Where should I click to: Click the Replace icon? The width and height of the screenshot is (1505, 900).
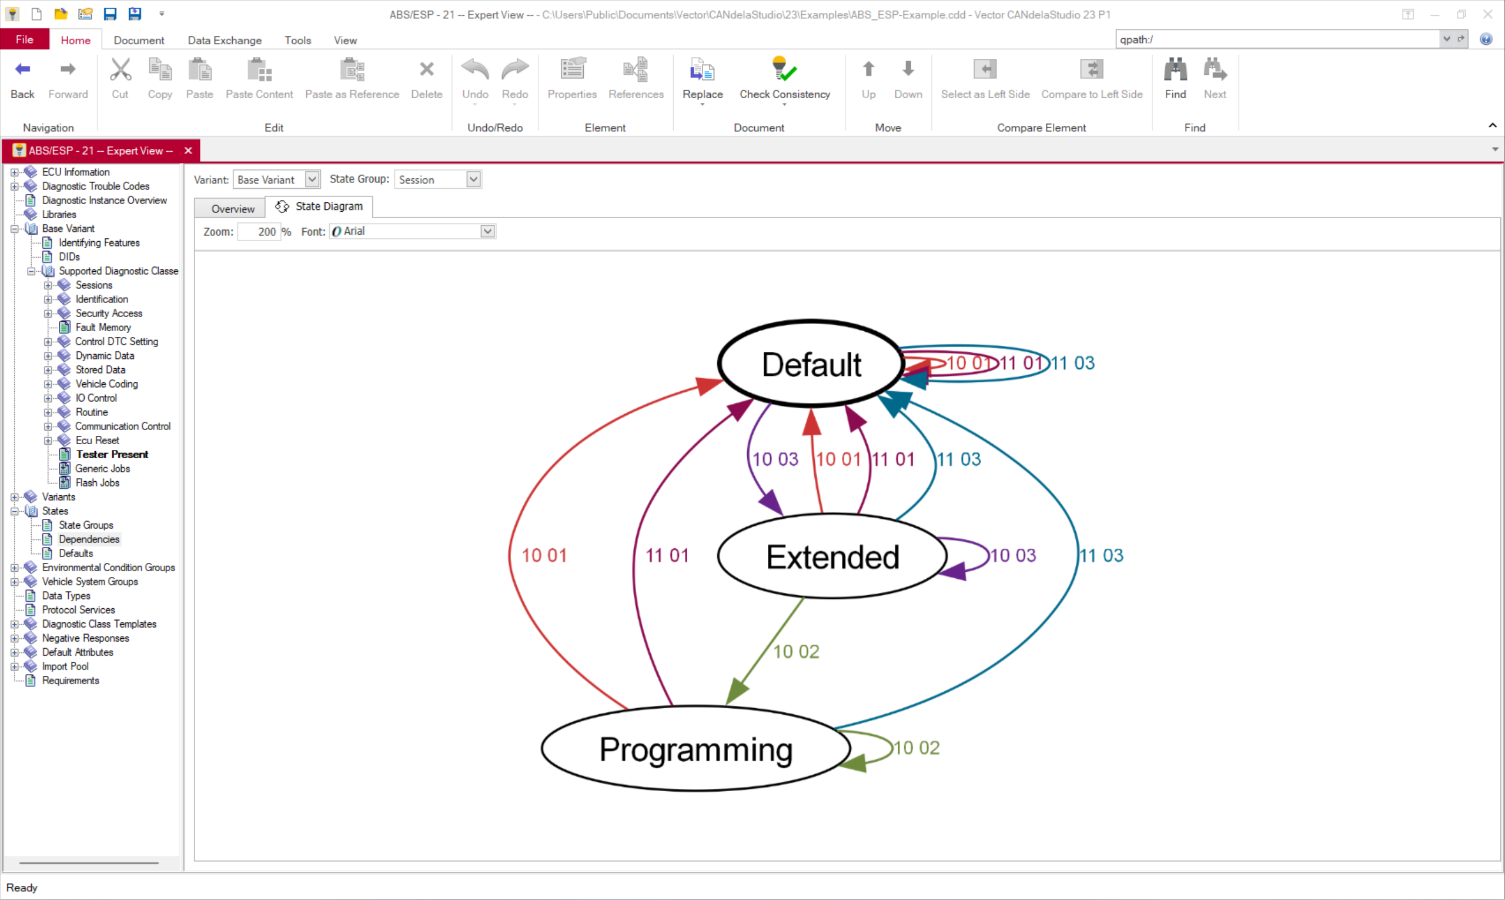702,69
